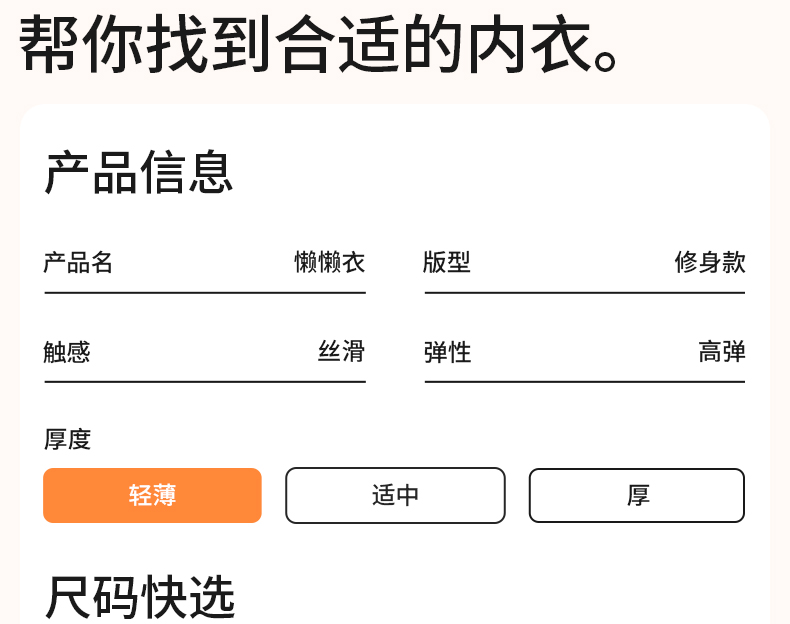Viewport: 790px width, 624px height.
Task: Click the underline beneath 产品名 row
Action: (x=205, y=293)
